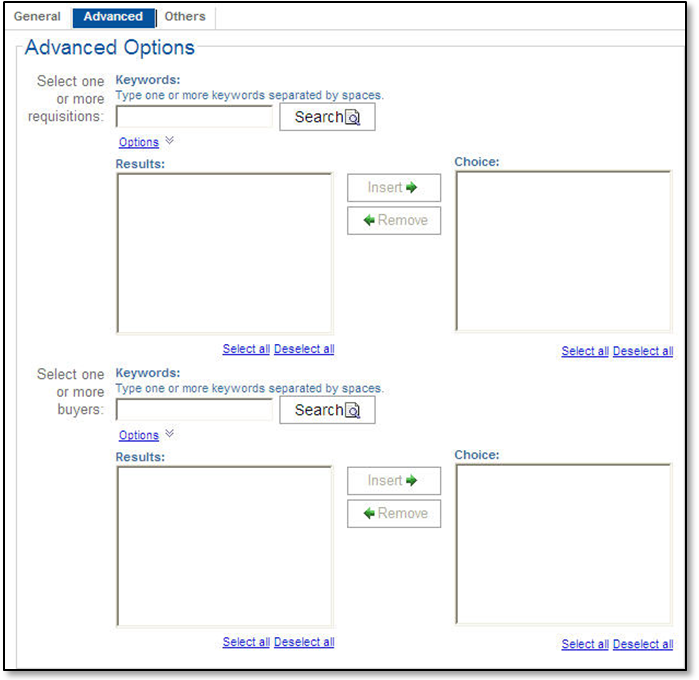This screenshot has height=680, width=699.
Task: Deselect all in requisitions Choice list
Action: point(643,351)
